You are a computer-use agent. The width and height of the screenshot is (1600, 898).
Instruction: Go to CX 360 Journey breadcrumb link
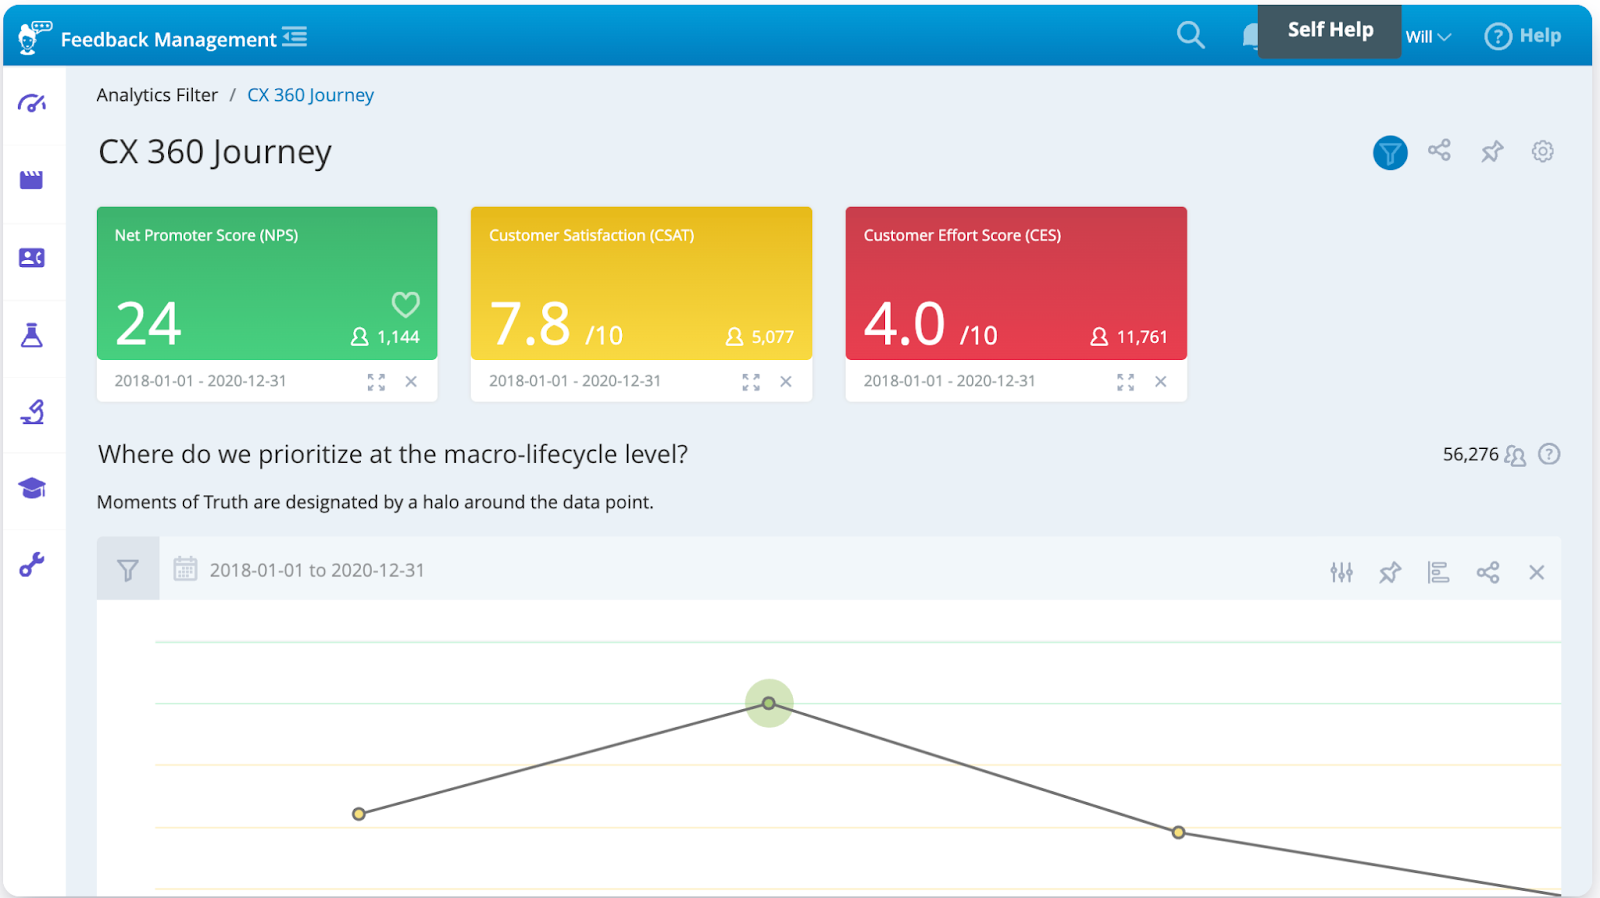[x=310, y=95]
